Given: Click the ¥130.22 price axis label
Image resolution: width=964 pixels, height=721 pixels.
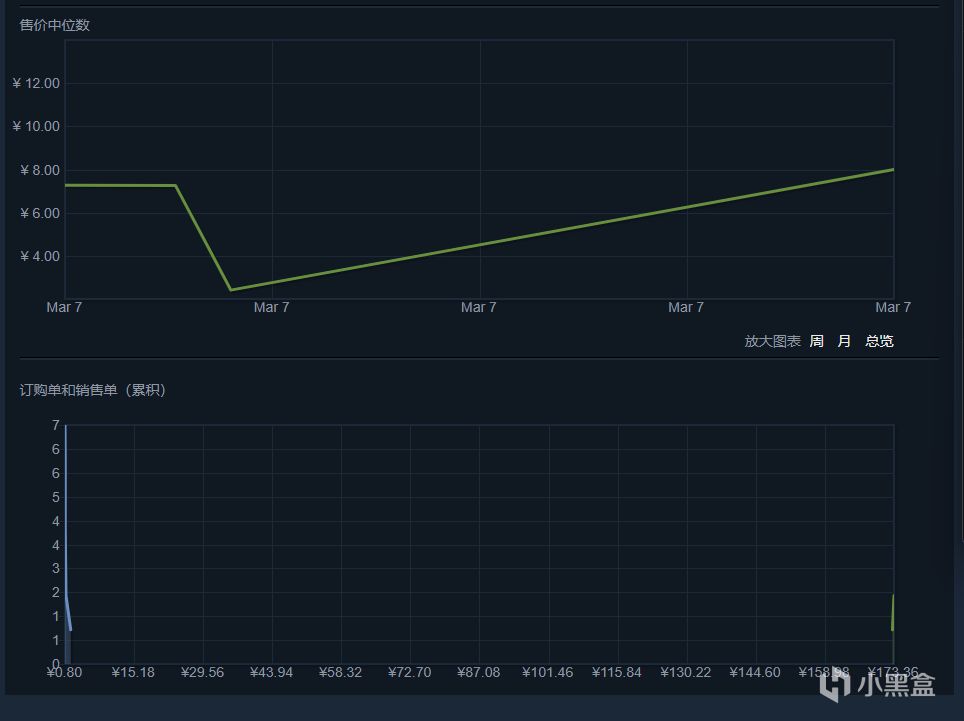Looking at the screenshot, I should (x=685, y=672).
